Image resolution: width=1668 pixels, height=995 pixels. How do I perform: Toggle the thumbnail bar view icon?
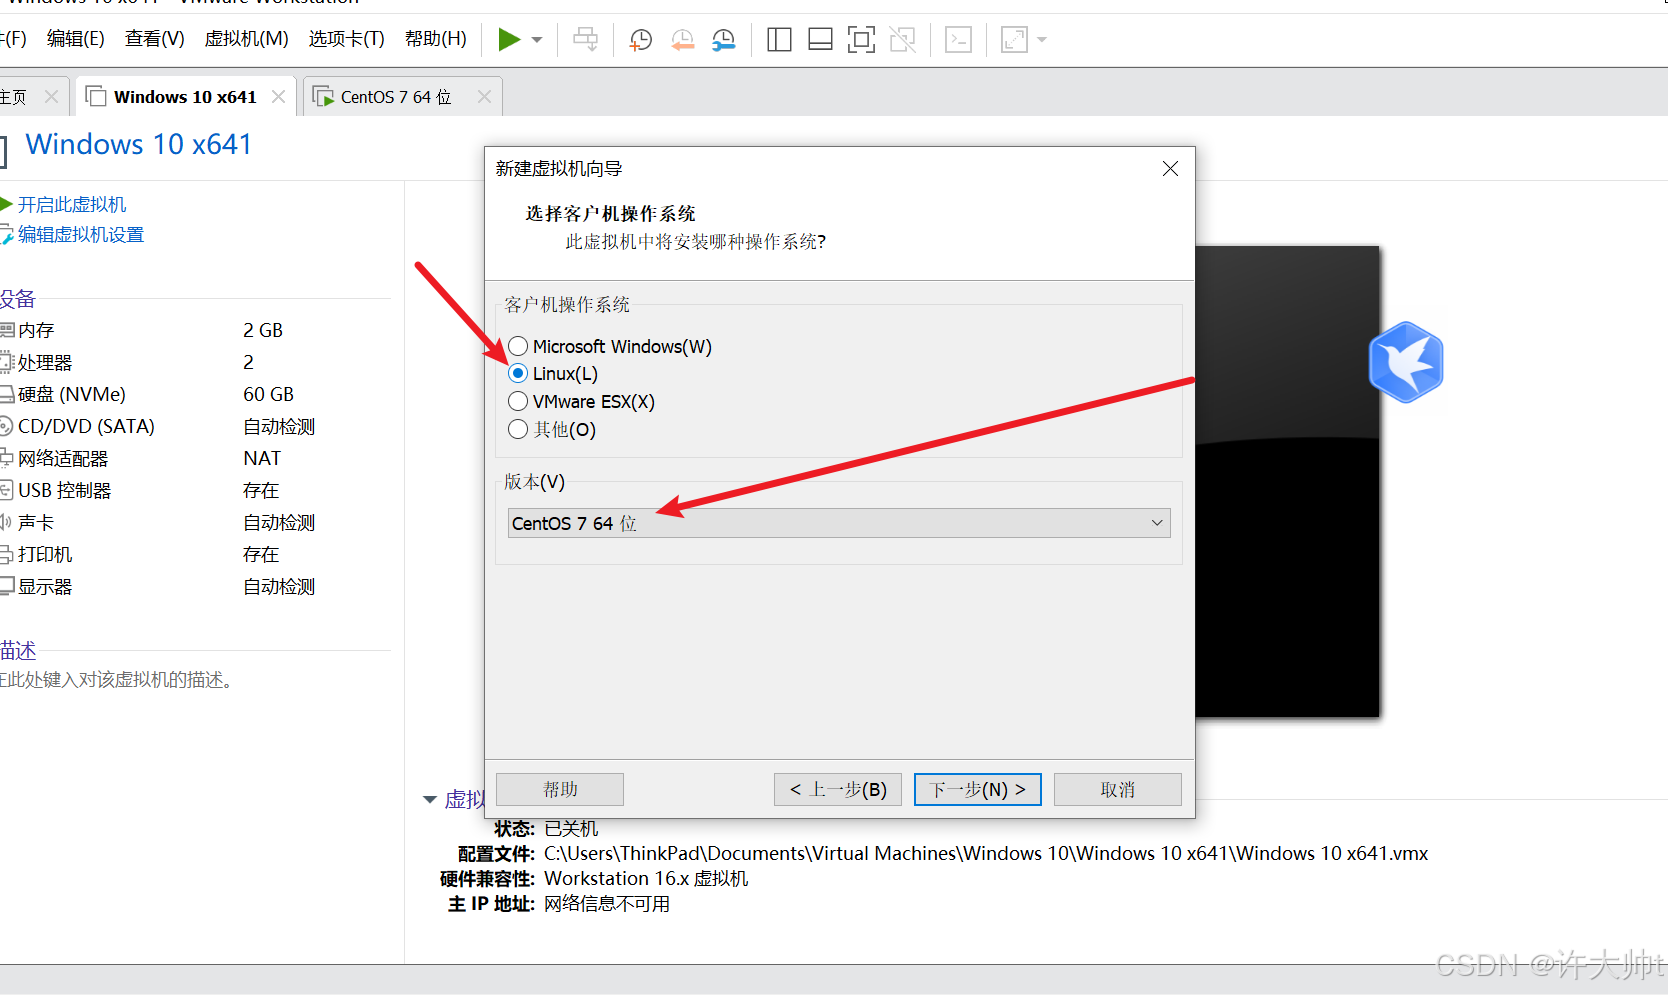820,39
